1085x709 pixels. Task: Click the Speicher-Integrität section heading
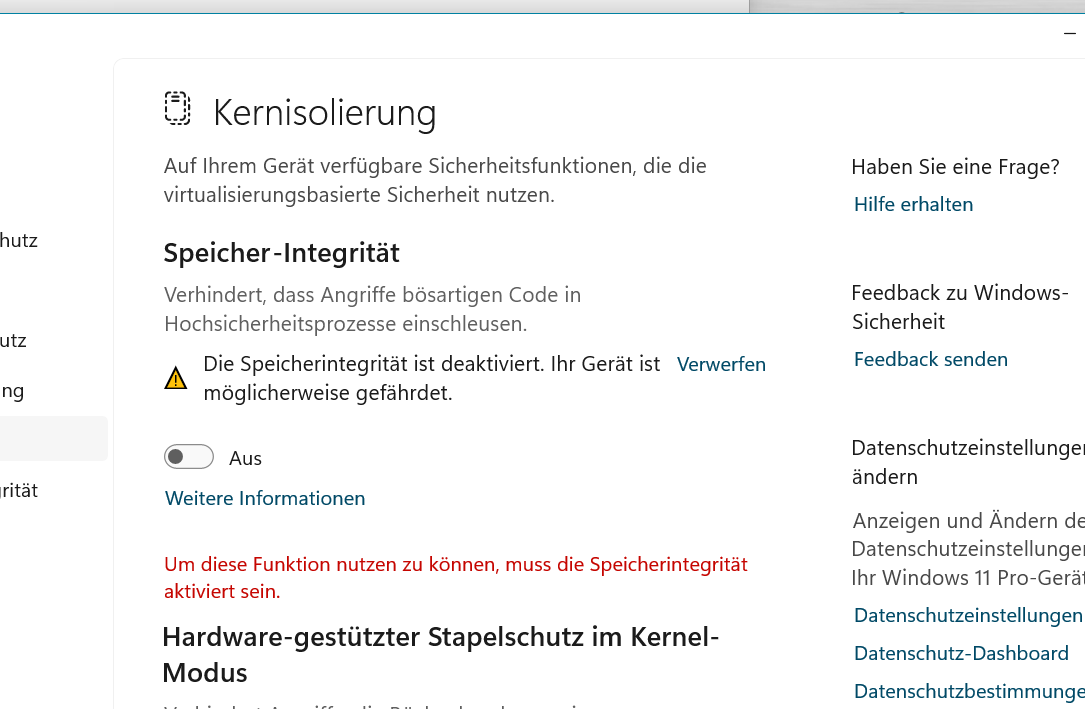pos(281,253)
